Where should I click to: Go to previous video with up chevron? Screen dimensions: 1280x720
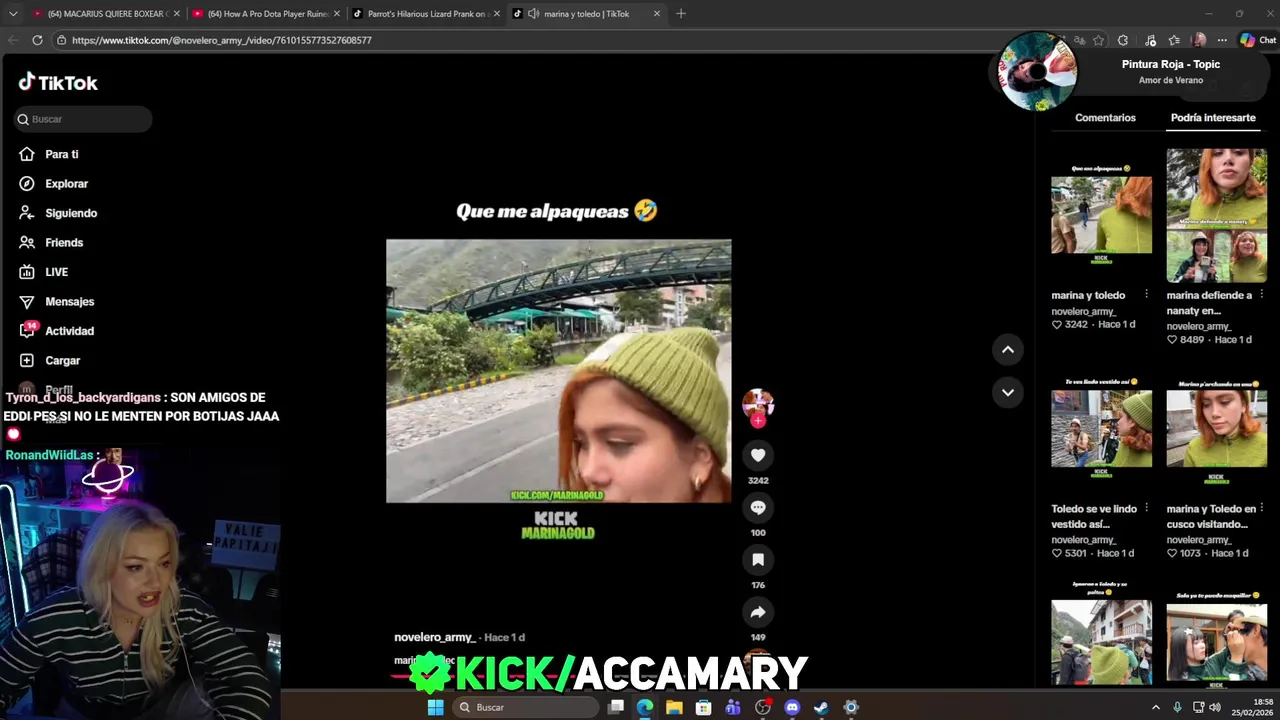pyautogui.click(x=1008, y=349)
